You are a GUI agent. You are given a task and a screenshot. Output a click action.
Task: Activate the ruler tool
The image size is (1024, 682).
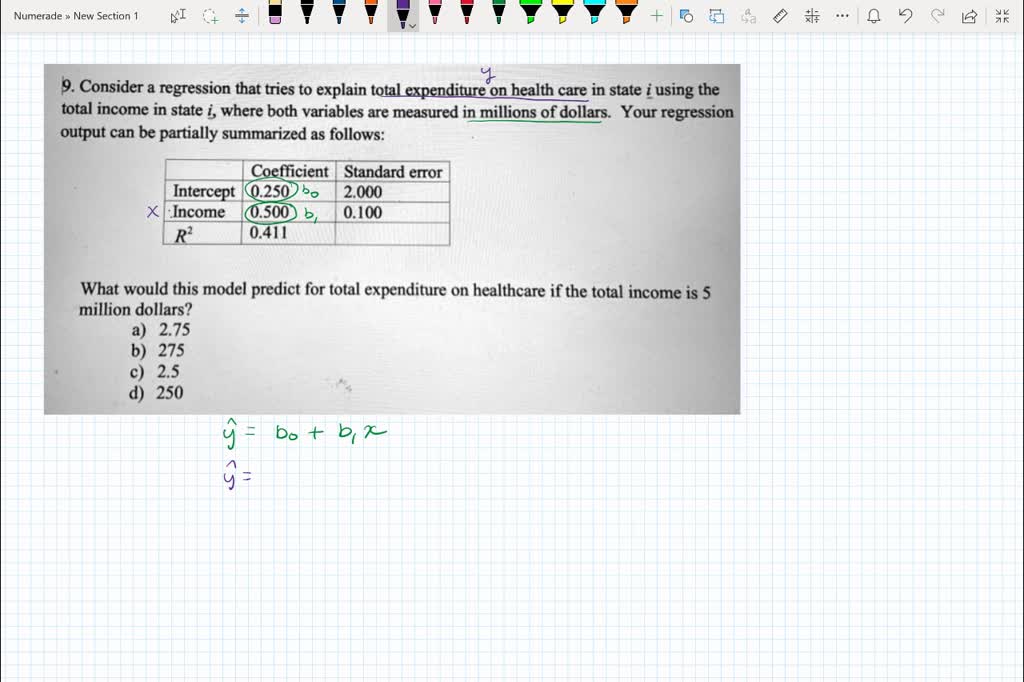tap(780, 15)
